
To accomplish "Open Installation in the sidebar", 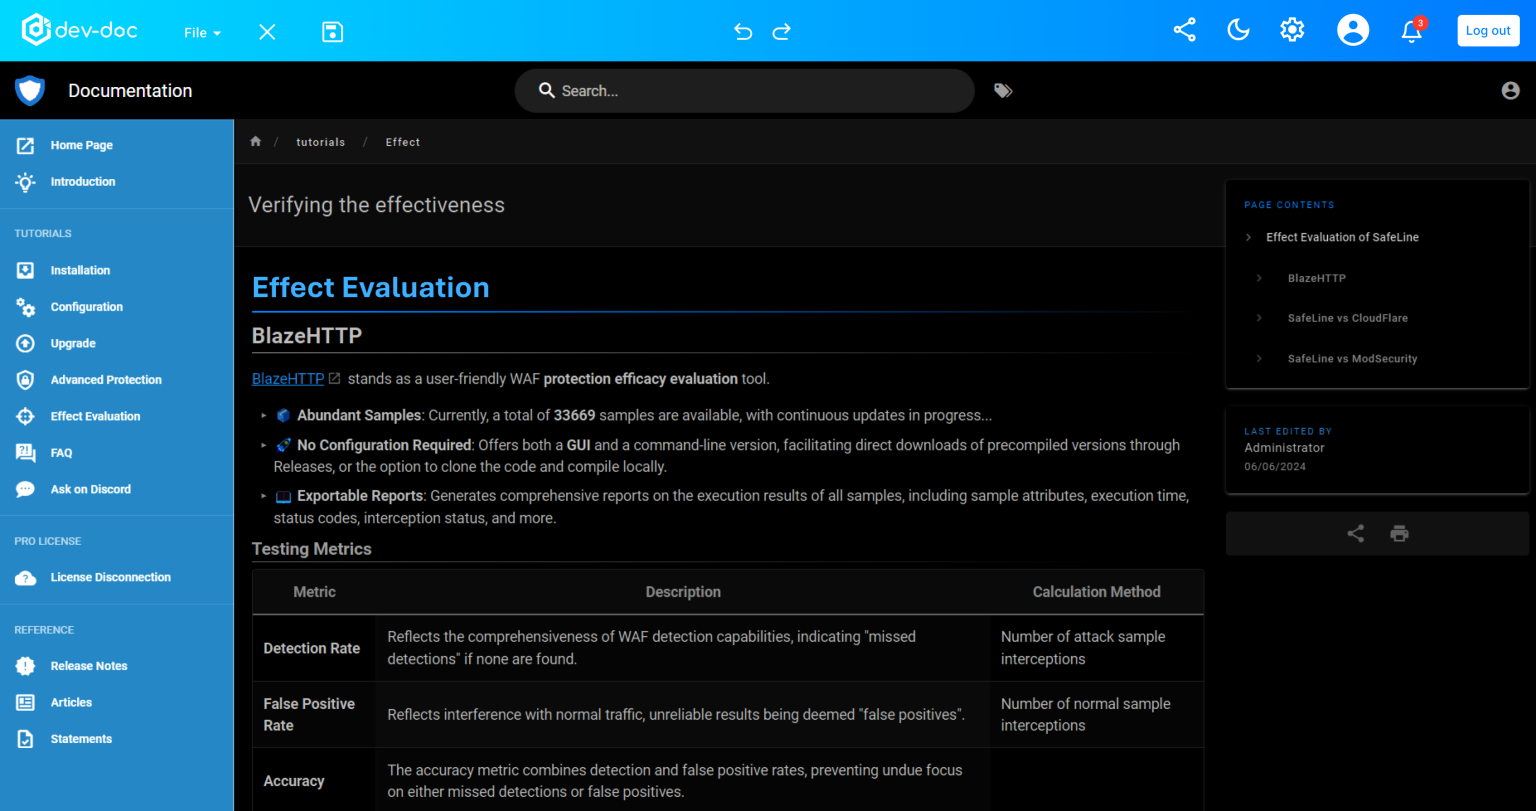I will [x=80, y=270].
